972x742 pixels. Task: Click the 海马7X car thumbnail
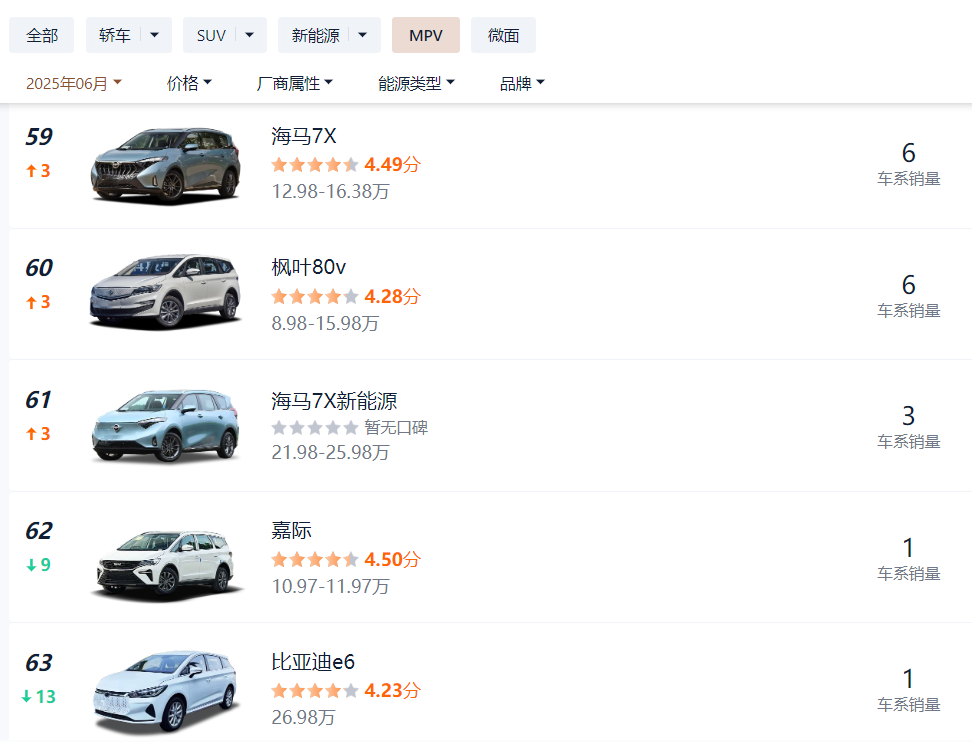[x=166, y=166]
